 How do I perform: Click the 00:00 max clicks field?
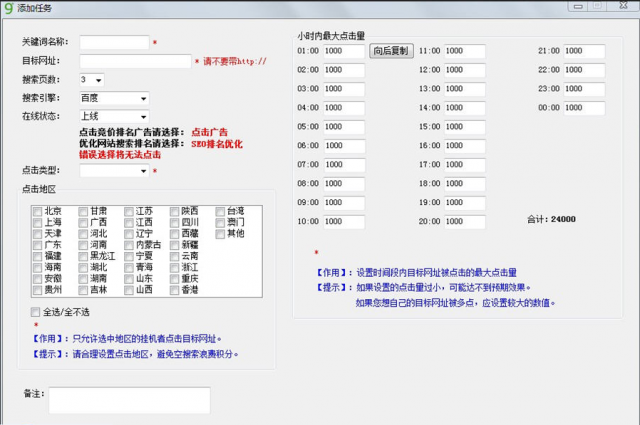[585, 108]
